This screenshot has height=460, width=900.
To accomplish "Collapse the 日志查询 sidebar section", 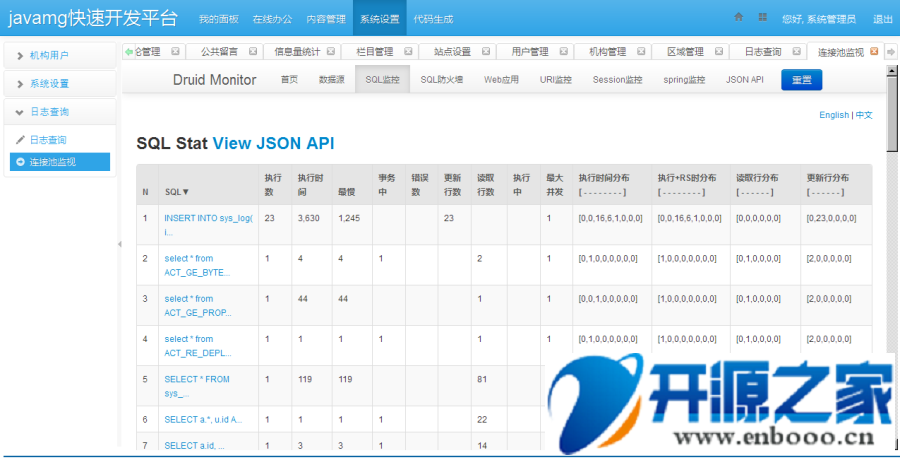I will [x=60, y=111].
